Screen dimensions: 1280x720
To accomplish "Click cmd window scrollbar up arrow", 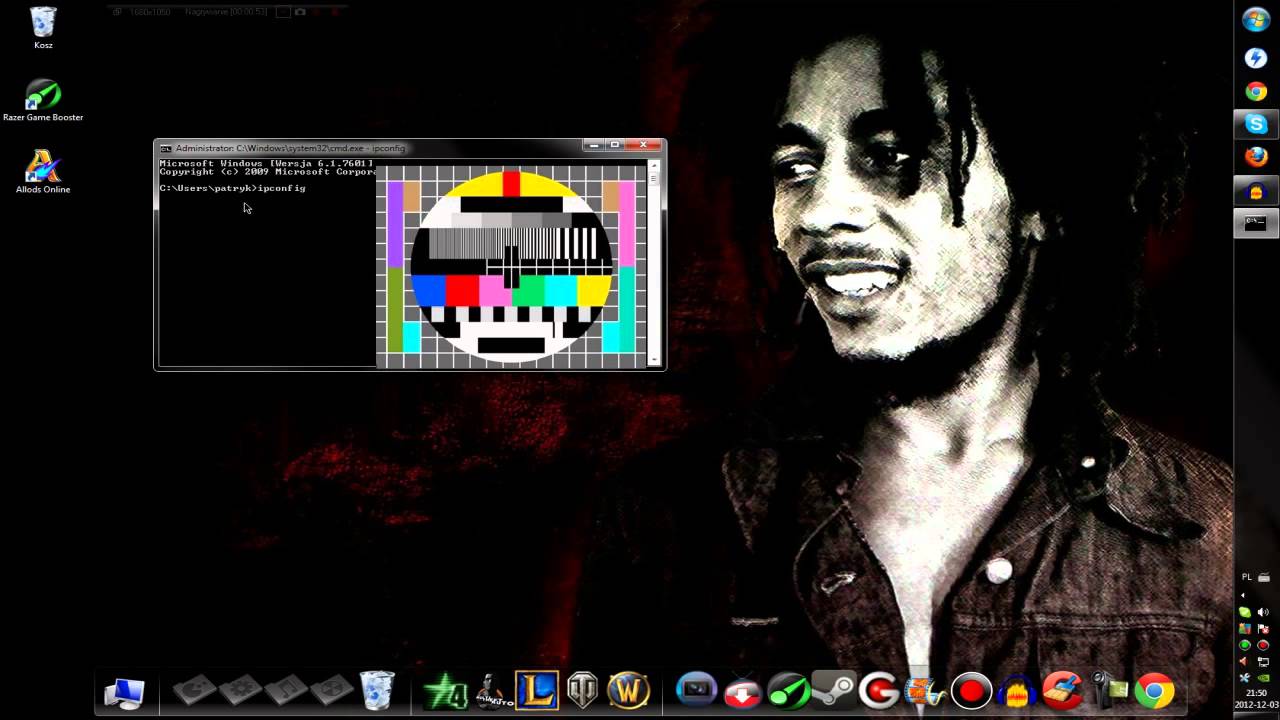I will [654, 165].
